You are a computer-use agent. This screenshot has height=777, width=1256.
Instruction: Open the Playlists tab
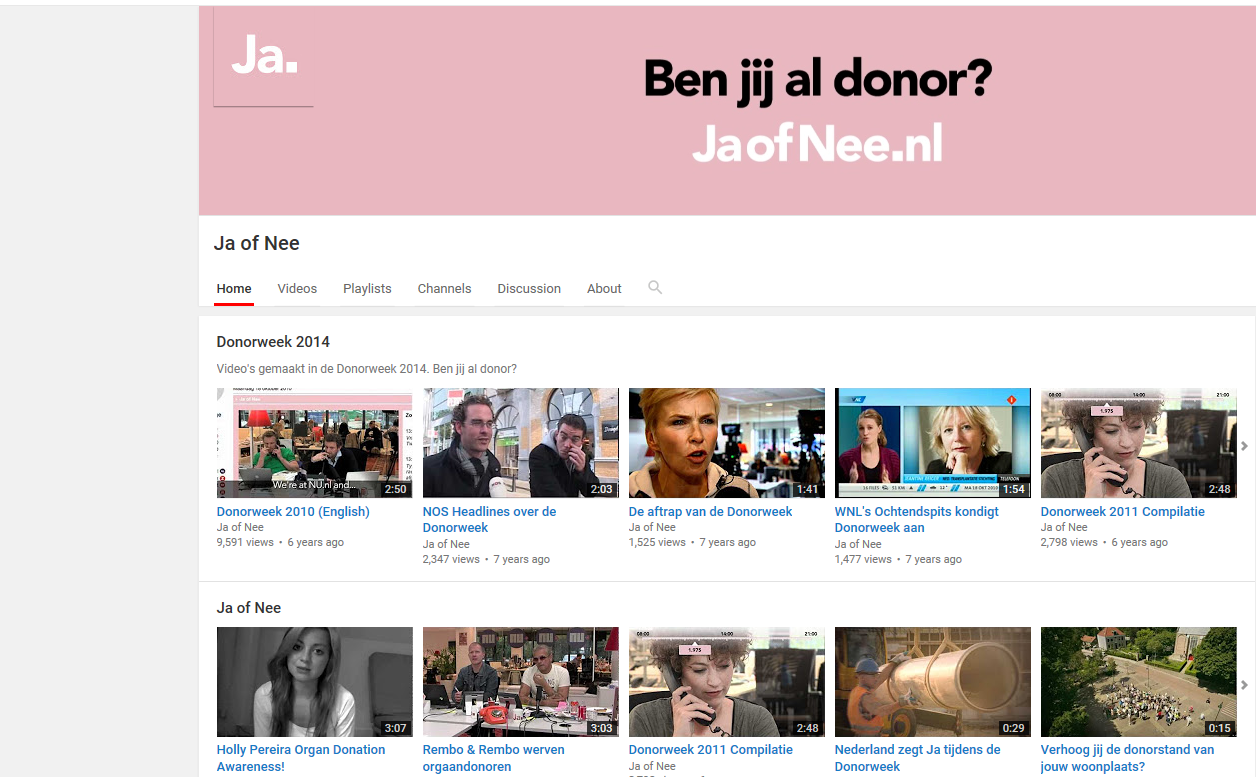coord(367,289)
